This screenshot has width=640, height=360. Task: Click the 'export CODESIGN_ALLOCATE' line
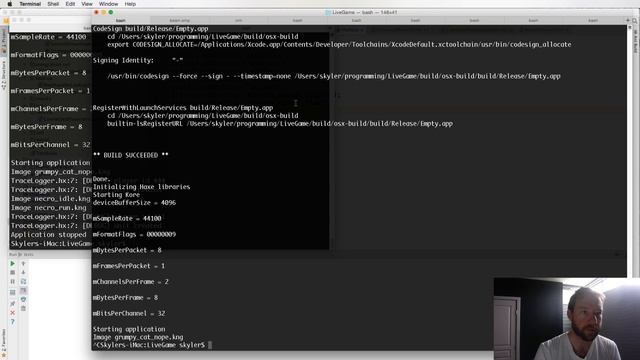click(x=339, y=44)
